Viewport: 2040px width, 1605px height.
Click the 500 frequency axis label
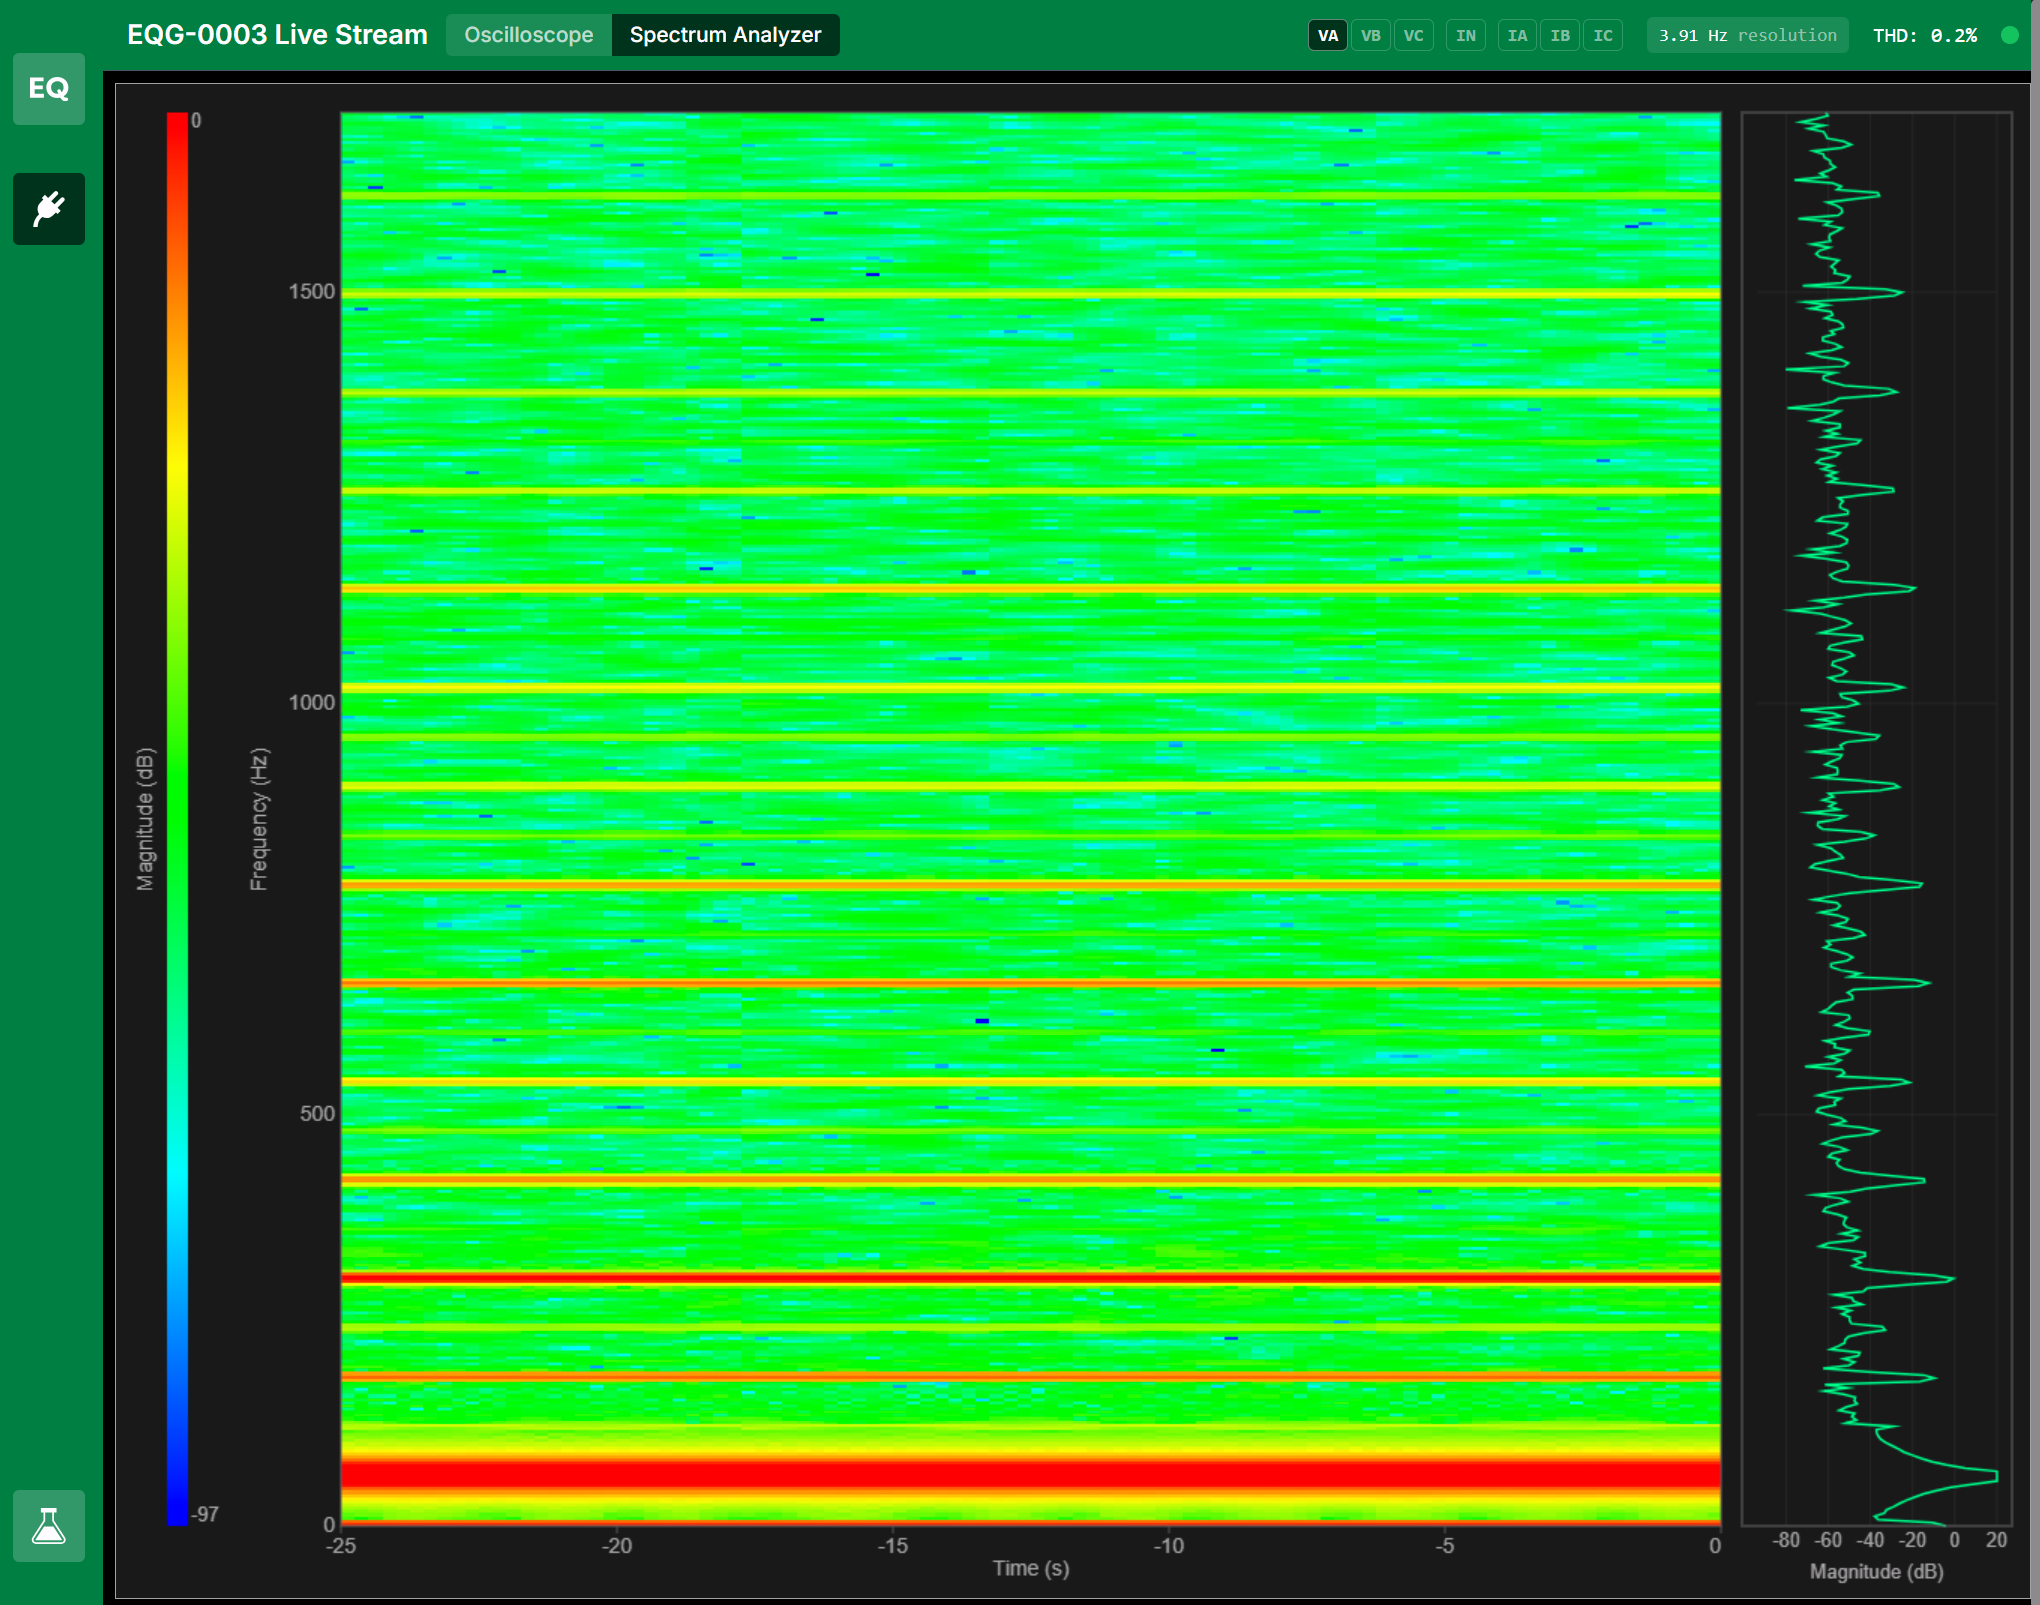[317, 1114]
